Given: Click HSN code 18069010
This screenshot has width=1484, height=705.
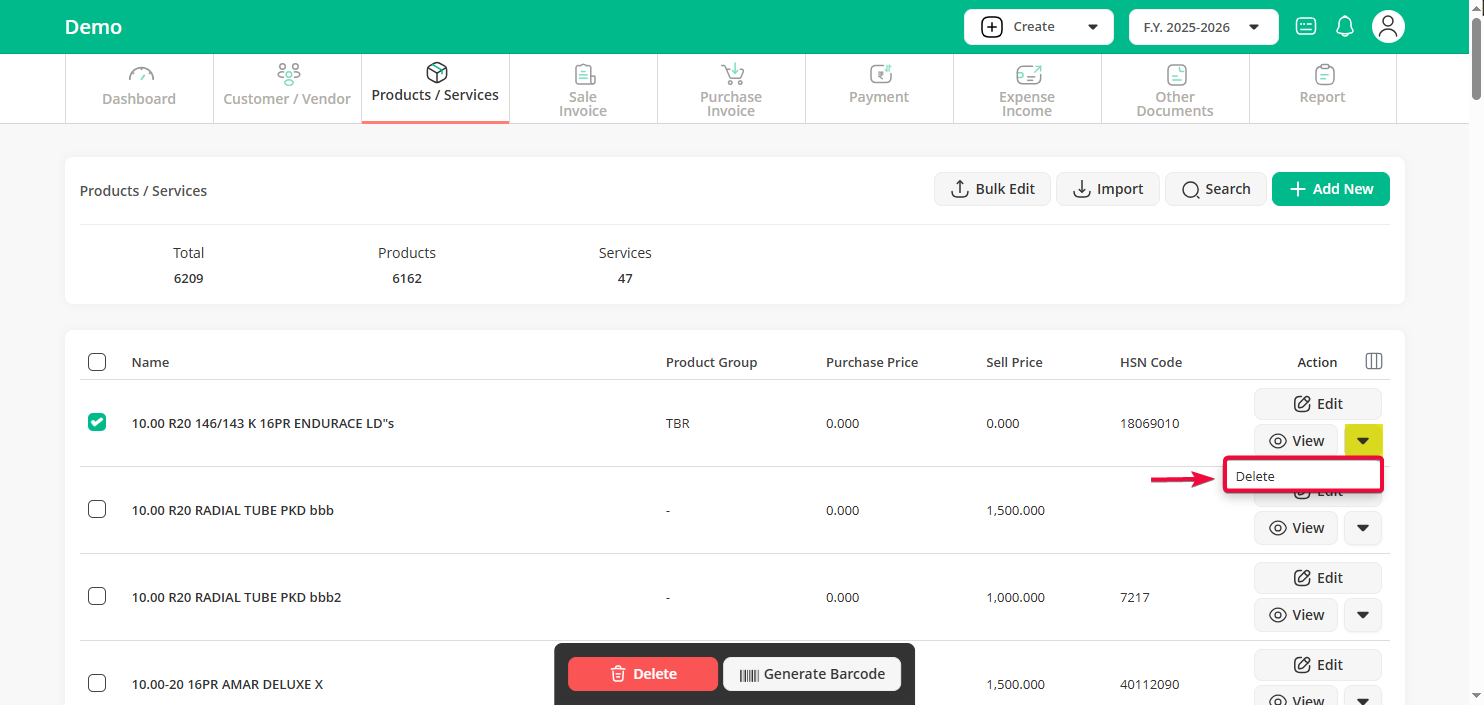Looking at the screenshot, I should 1150,423.
